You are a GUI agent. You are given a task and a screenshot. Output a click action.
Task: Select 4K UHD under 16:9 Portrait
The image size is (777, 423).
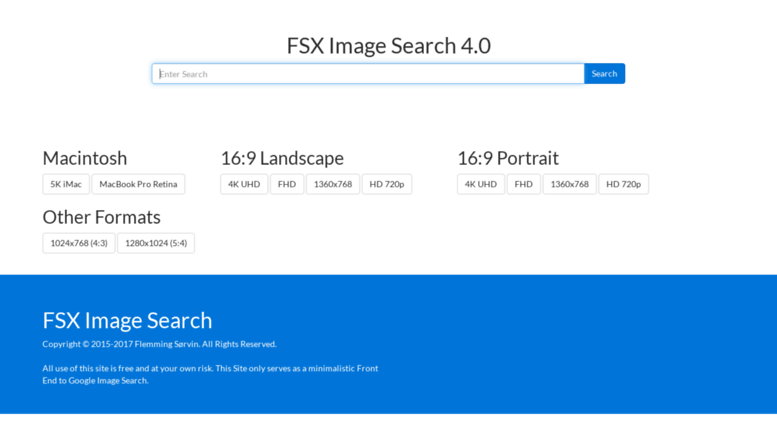(x=481, y=184)
